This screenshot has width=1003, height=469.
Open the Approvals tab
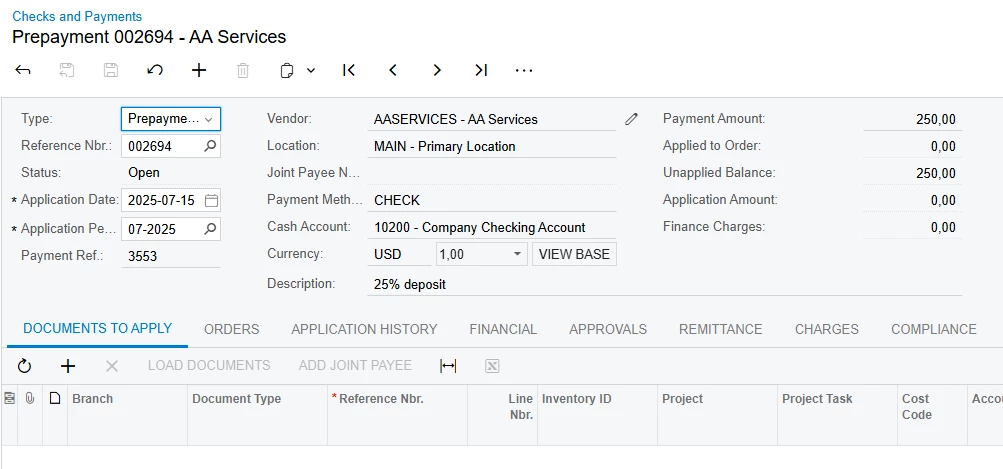[x=608, y=330]
